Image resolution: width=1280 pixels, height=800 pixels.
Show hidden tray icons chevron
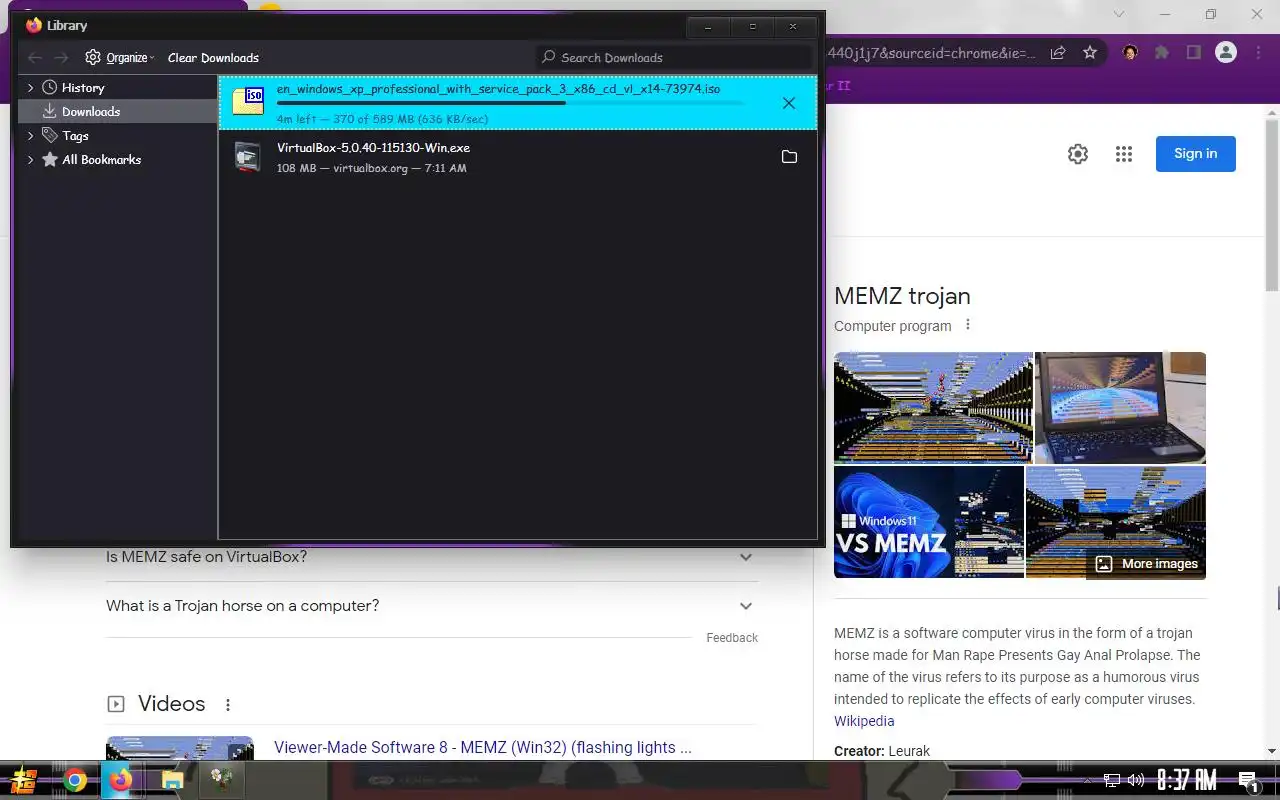(1088, 780)
